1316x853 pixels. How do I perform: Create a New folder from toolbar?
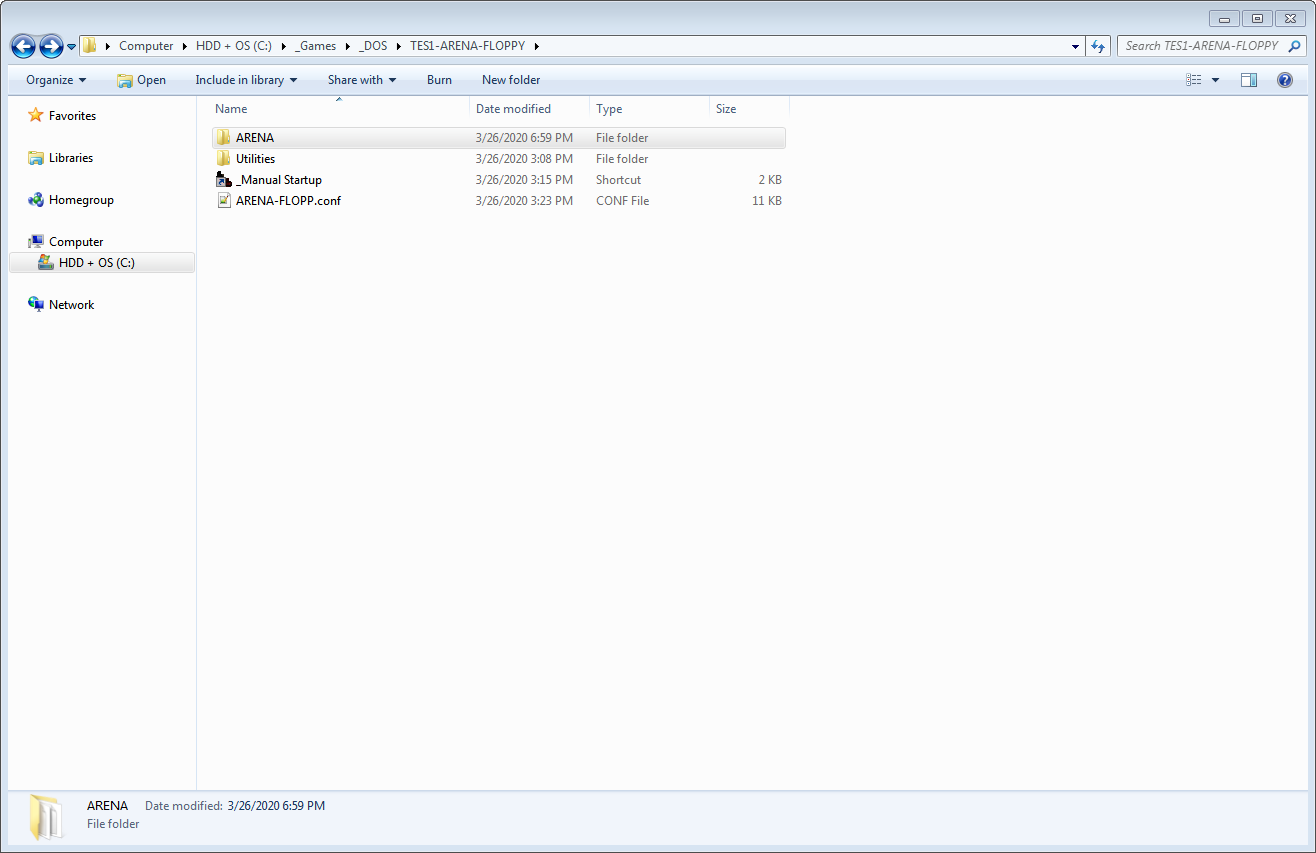(511, 80)
